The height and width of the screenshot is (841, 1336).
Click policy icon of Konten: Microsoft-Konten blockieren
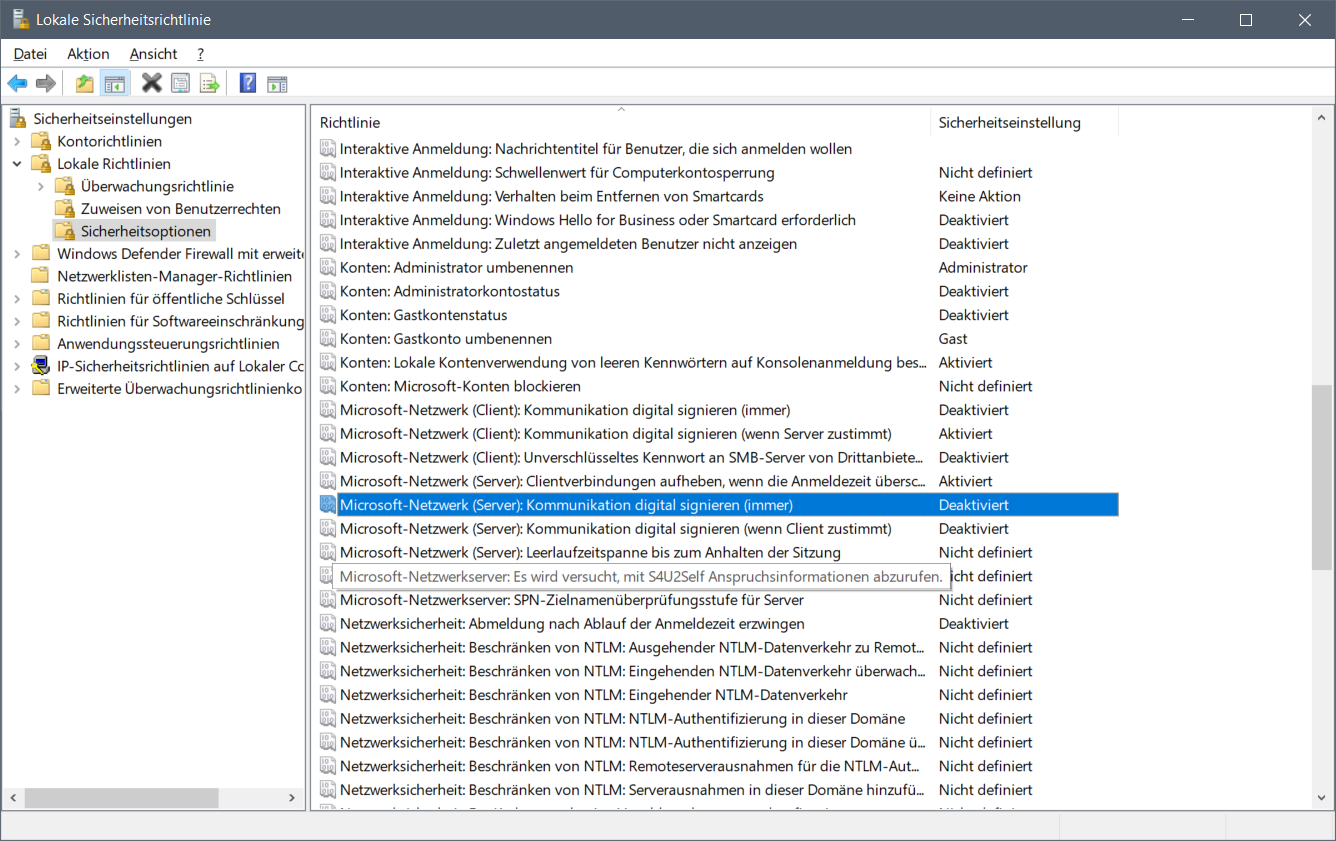(328, 386)
